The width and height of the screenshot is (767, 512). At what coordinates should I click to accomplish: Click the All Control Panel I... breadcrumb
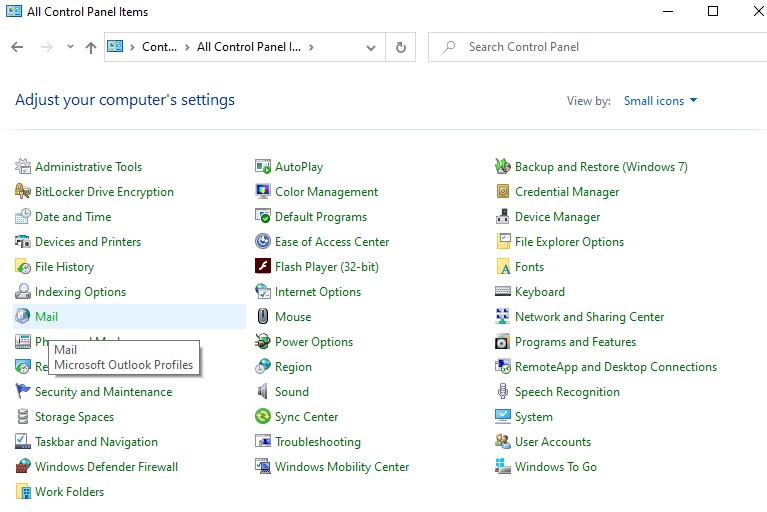pyautogui.click(x=248, y=47)
